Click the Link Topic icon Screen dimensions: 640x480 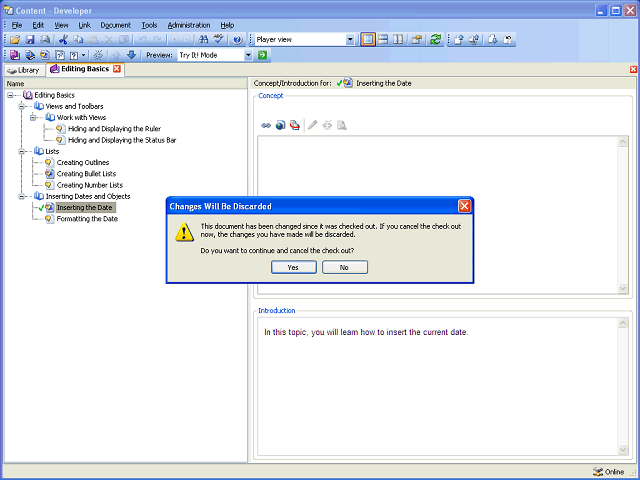[x=44, y=55]
